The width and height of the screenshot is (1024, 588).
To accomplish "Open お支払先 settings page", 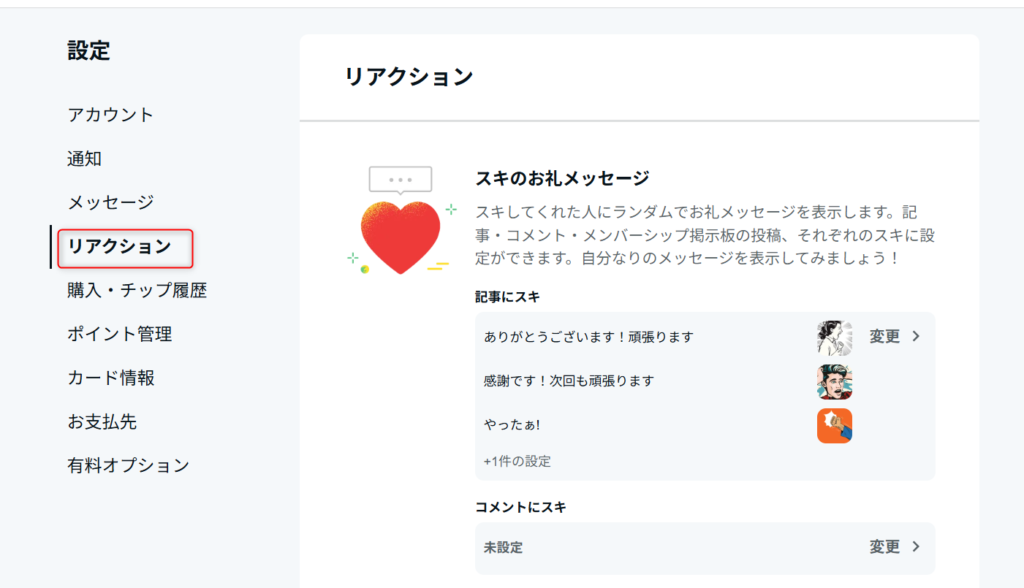I will (102, 422).
